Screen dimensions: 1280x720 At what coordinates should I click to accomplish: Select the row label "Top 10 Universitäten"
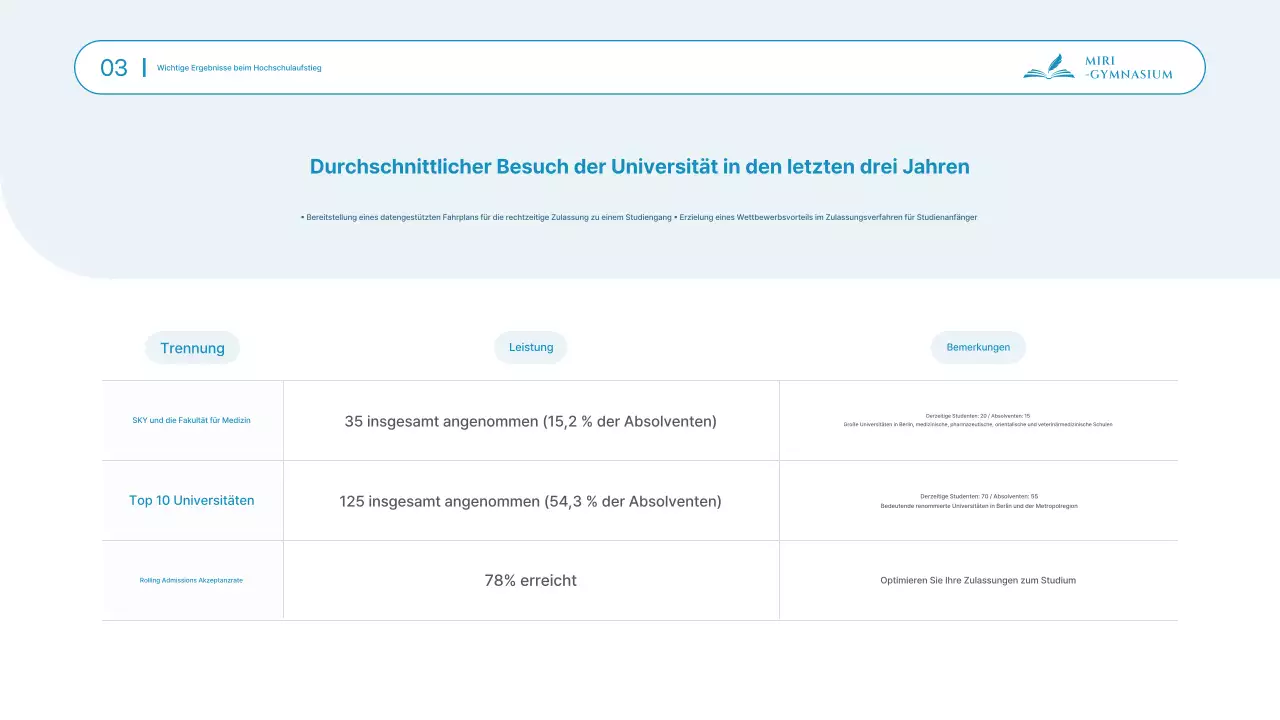click(191, 500)
